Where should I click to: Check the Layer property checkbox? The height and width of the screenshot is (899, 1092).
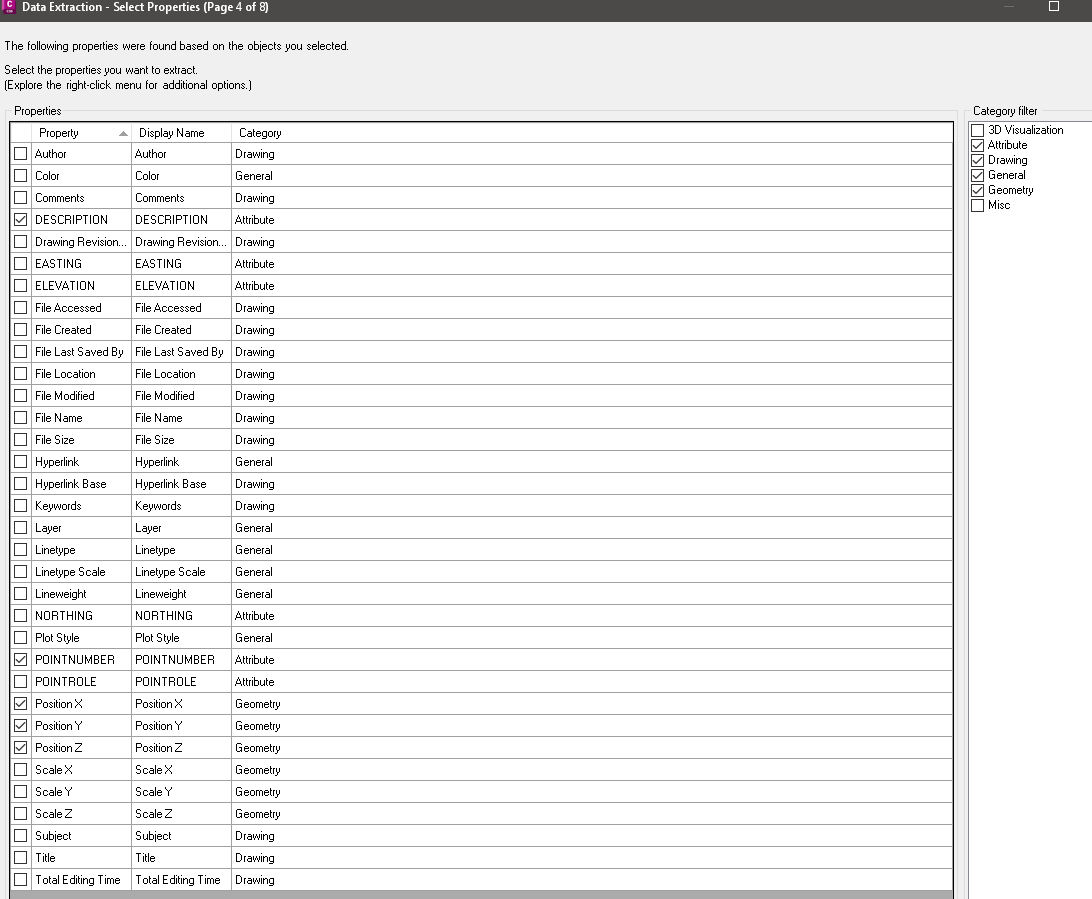(x=21, y=528)
